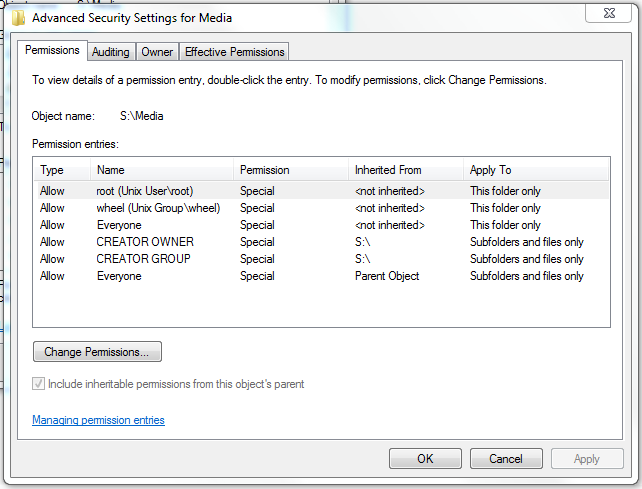Close the Advanced Security Settings dialog
This screenshot has width=642, height=489.
(x=608, y=13)
